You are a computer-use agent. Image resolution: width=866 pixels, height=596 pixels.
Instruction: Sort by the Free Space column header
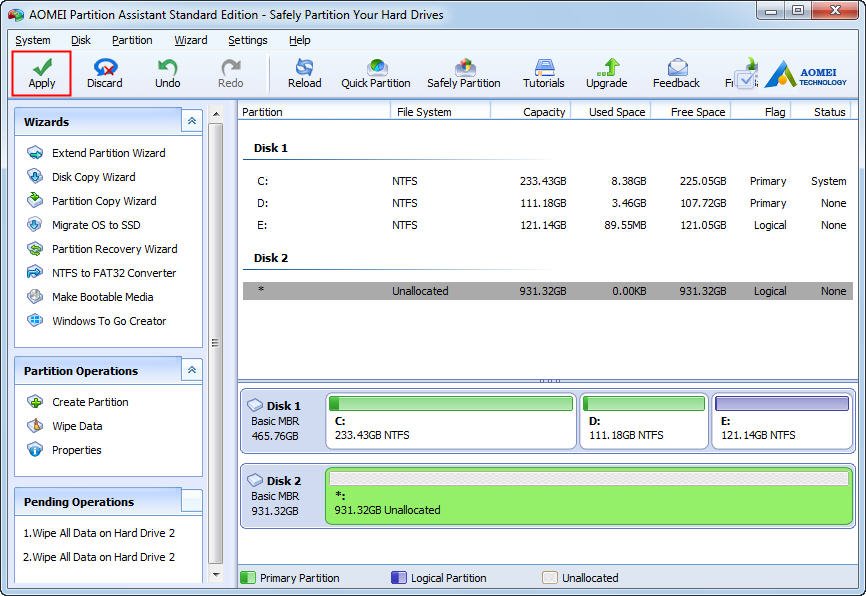[x=691, y=112]
